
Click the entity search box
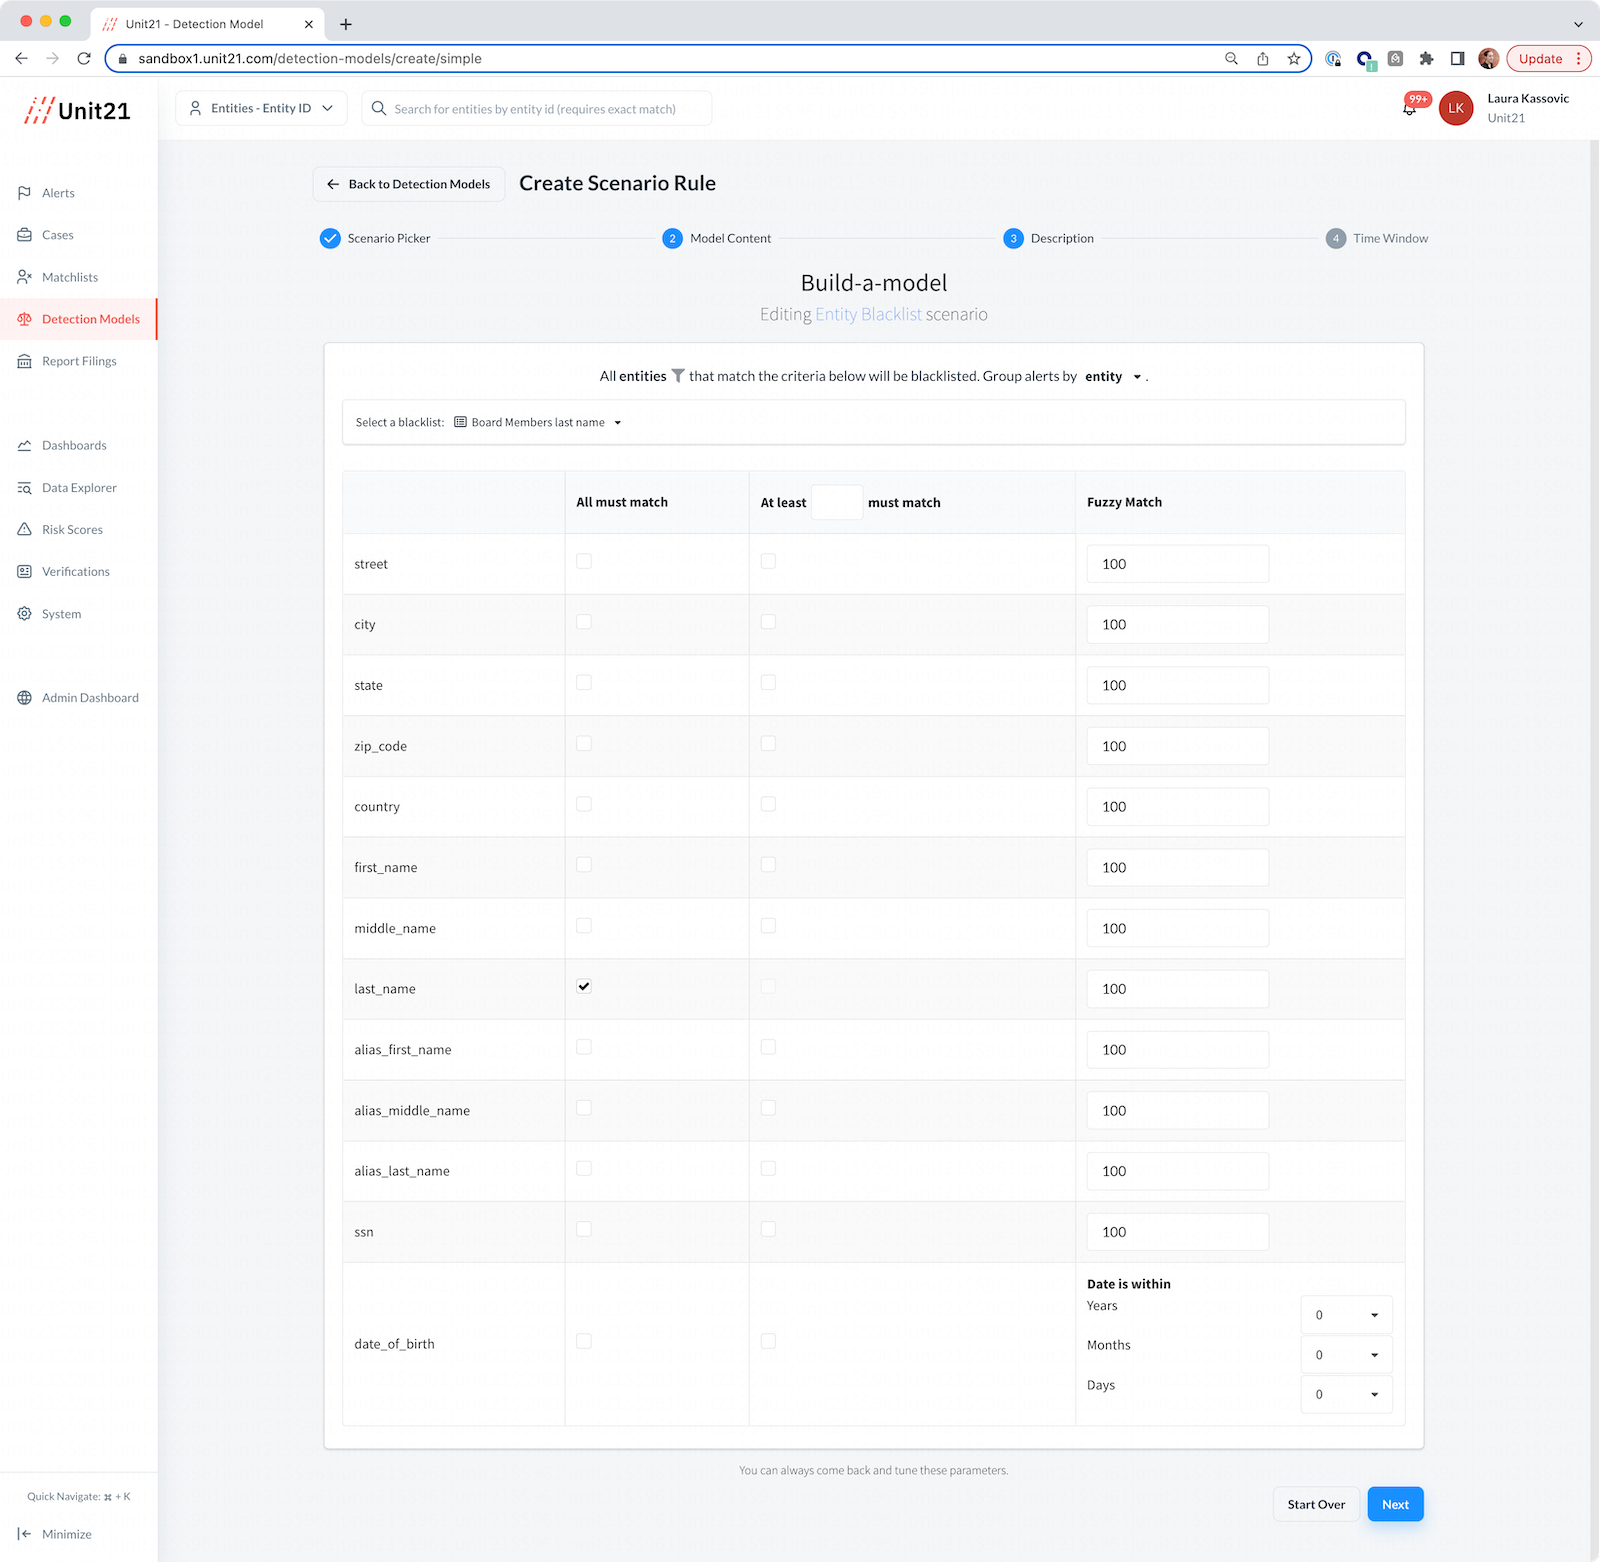coord(537,108)
